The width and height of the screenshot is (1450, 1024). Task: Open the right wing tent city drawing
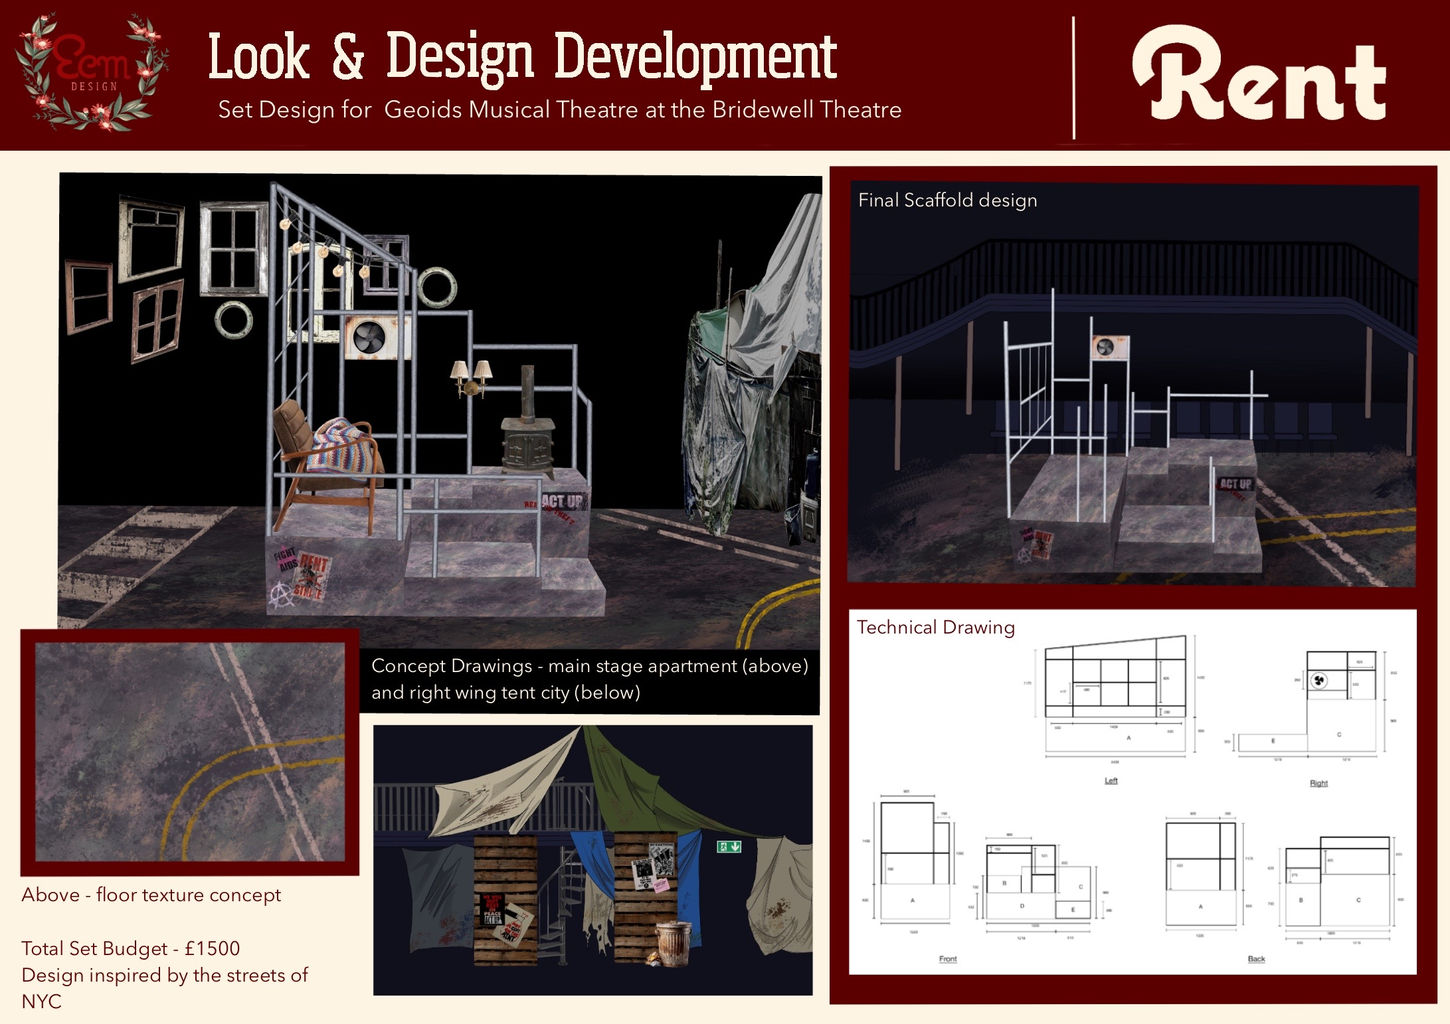[593, 860]
